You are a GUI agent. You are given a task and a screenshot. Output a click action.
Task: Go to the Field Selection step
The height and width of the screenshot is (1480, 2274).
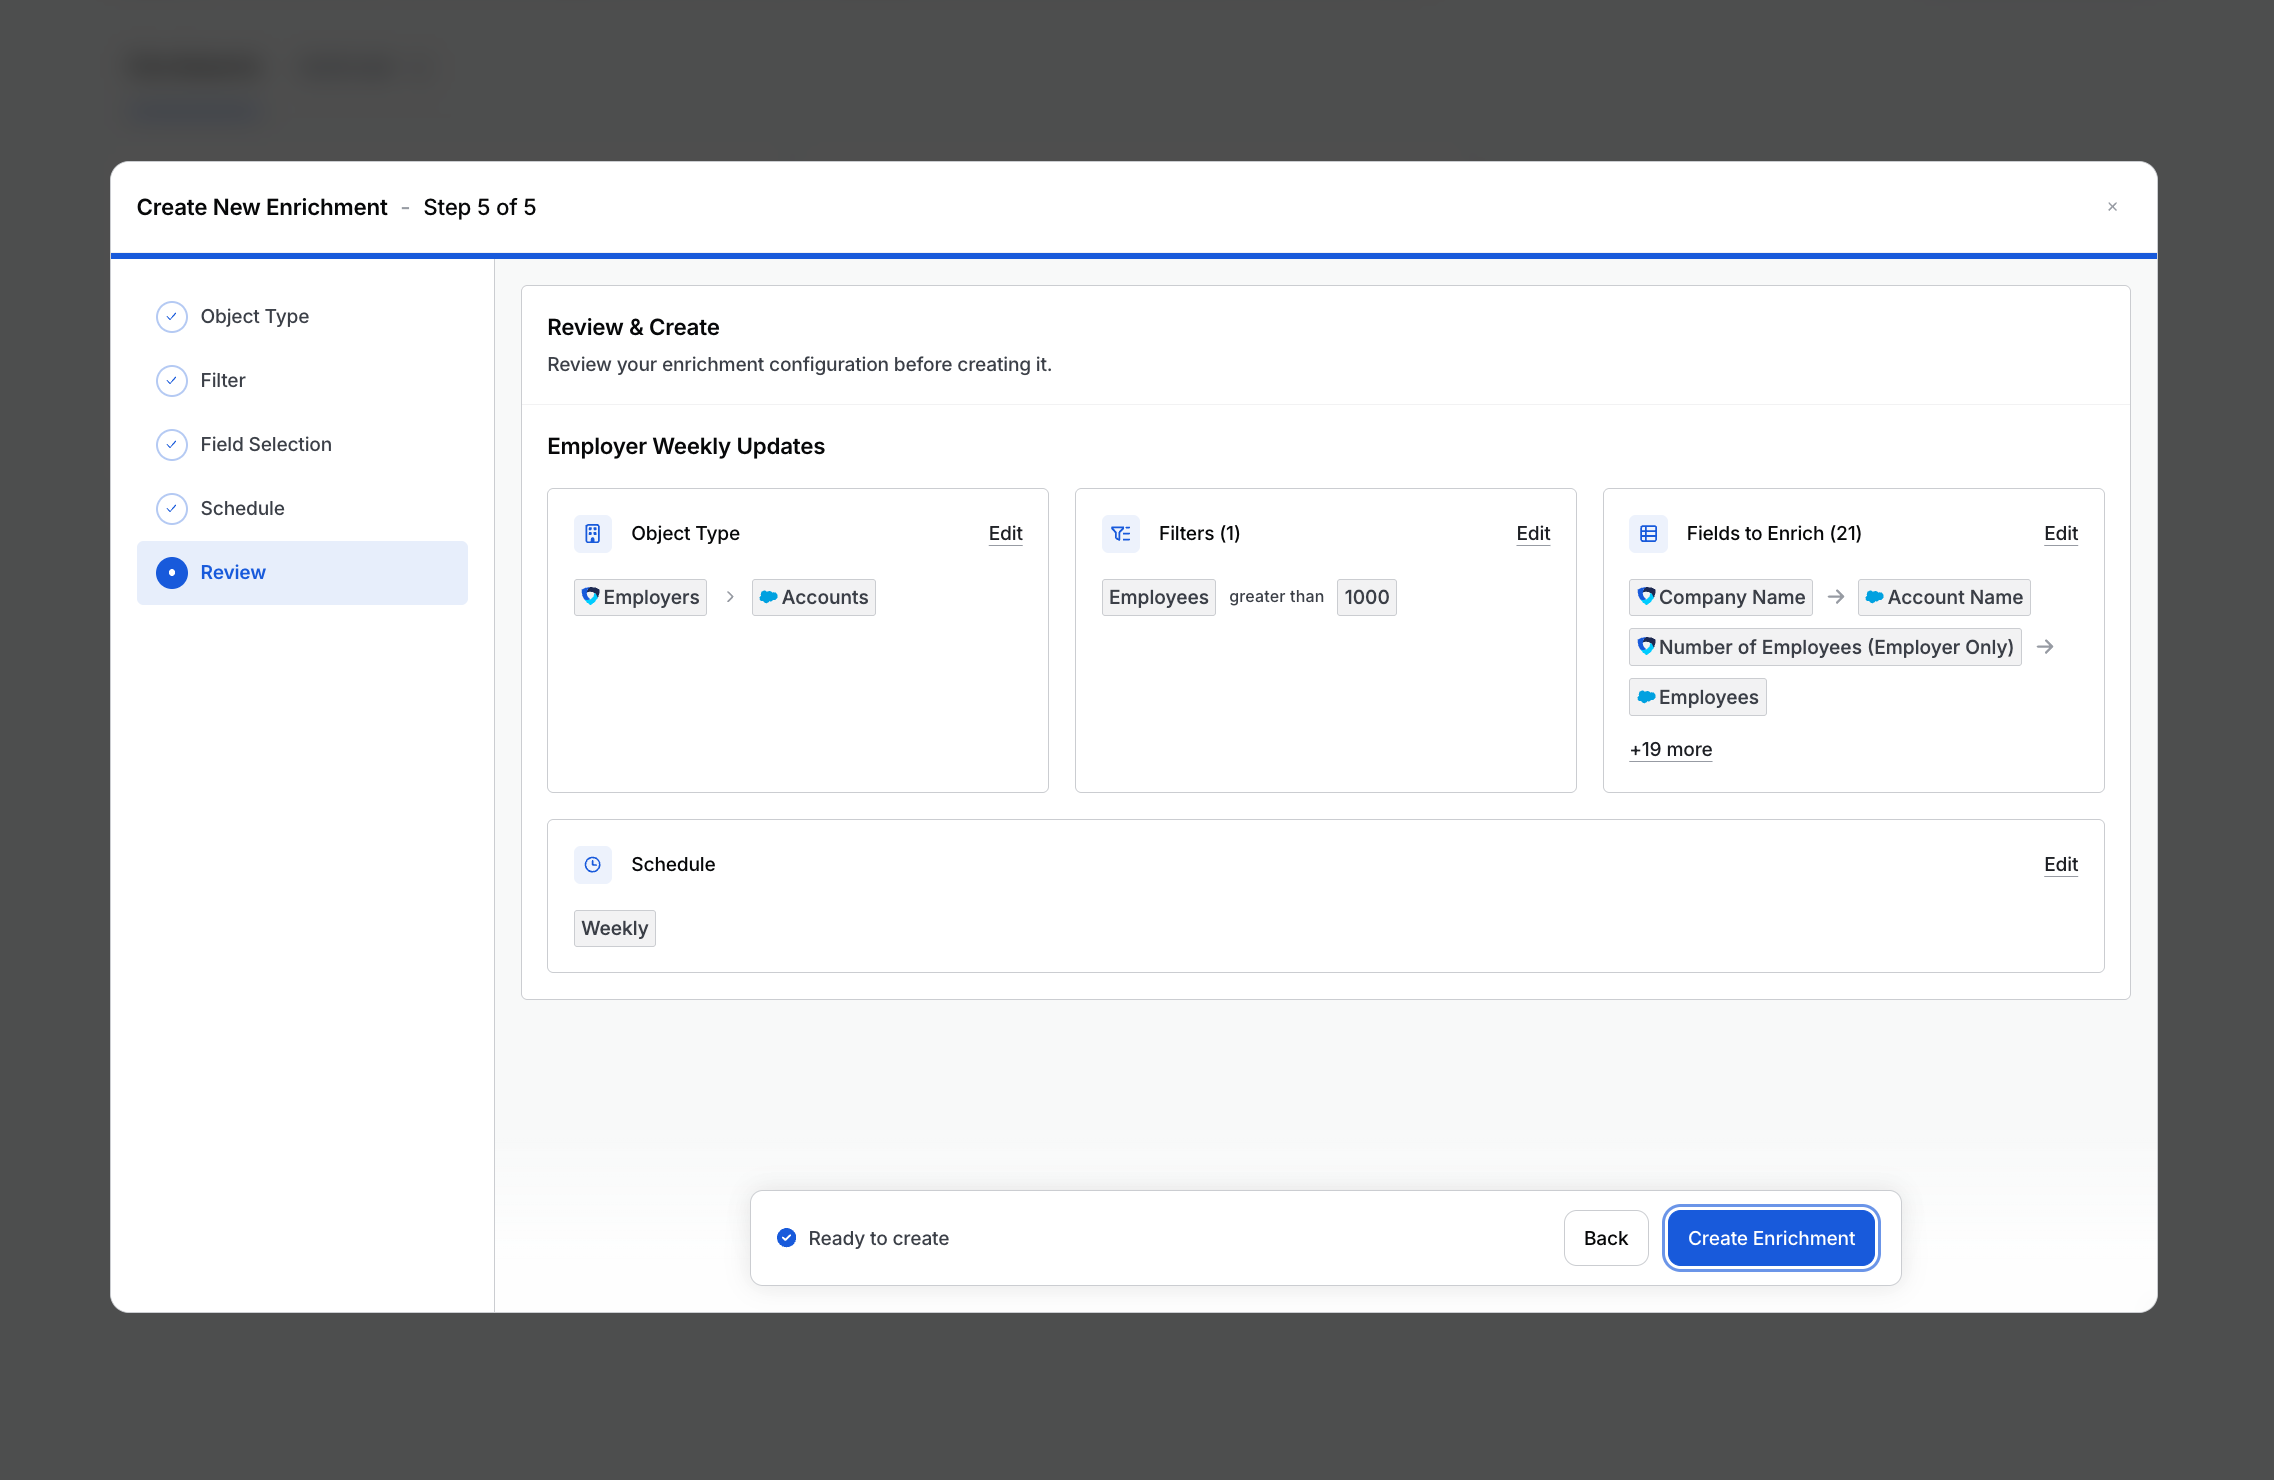click(302, 445)
